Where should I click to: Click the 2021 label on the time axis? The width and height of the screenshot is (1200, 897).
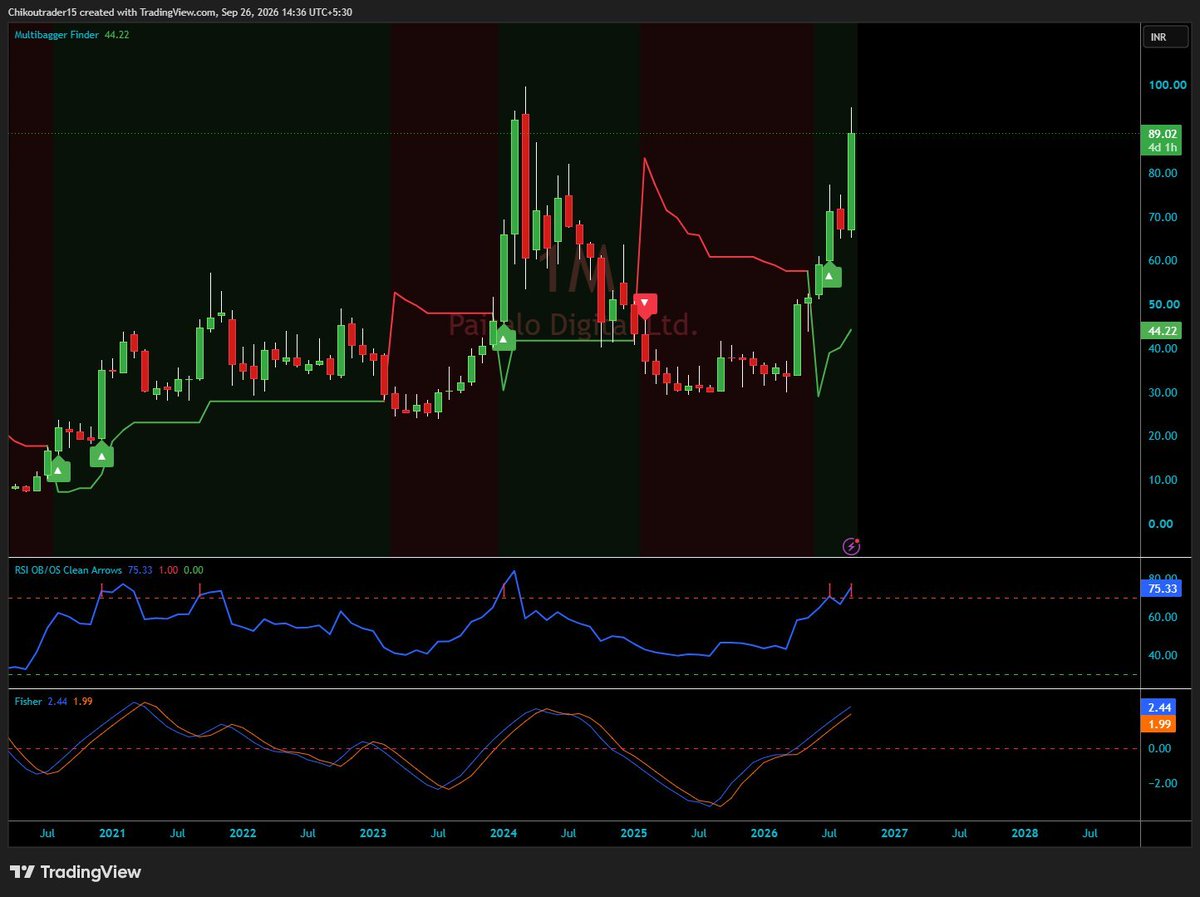[112, 832]
